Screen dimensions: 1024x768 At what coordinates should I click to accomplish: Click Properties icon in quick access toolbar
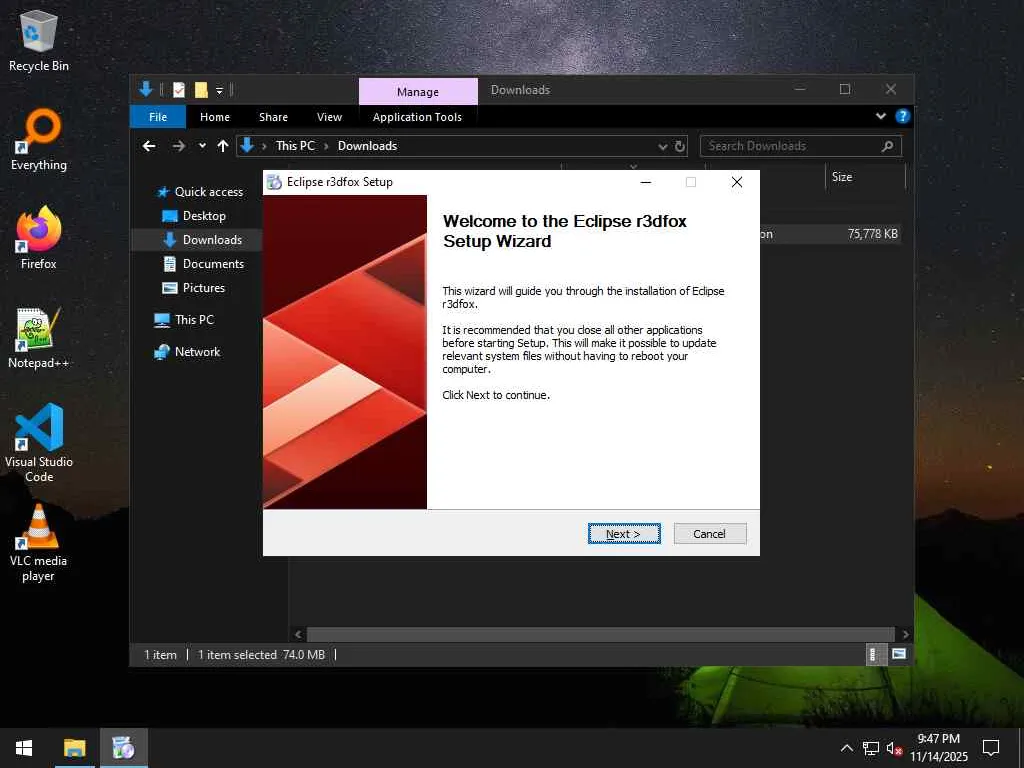tap(179, 90)
